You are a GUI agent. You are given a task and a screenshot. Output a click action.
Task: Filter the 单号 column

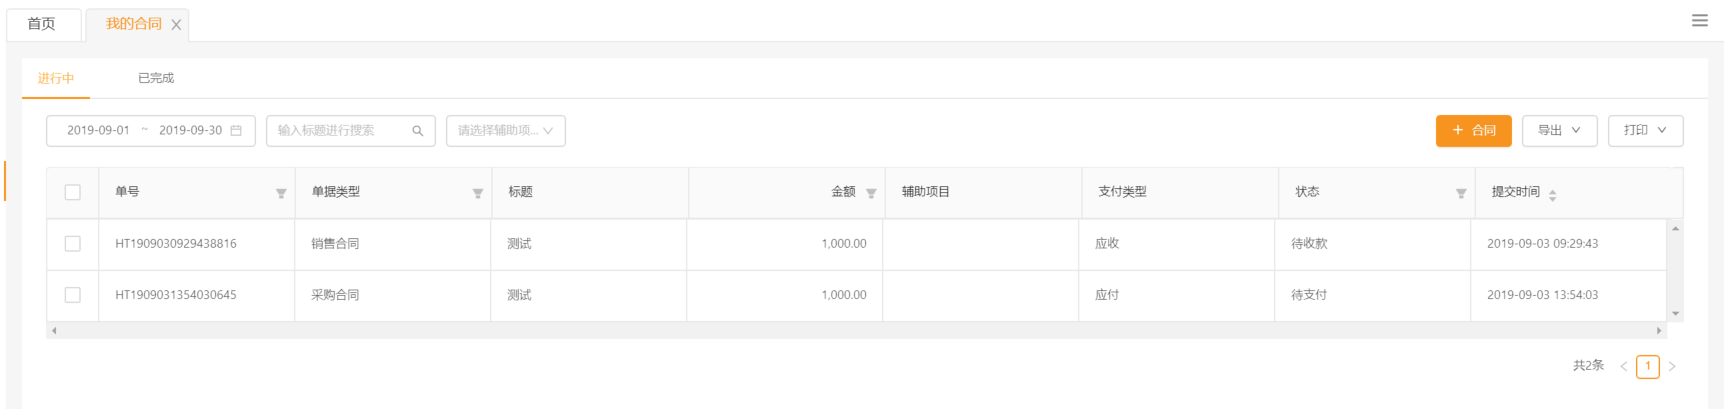tap(281, 193)
